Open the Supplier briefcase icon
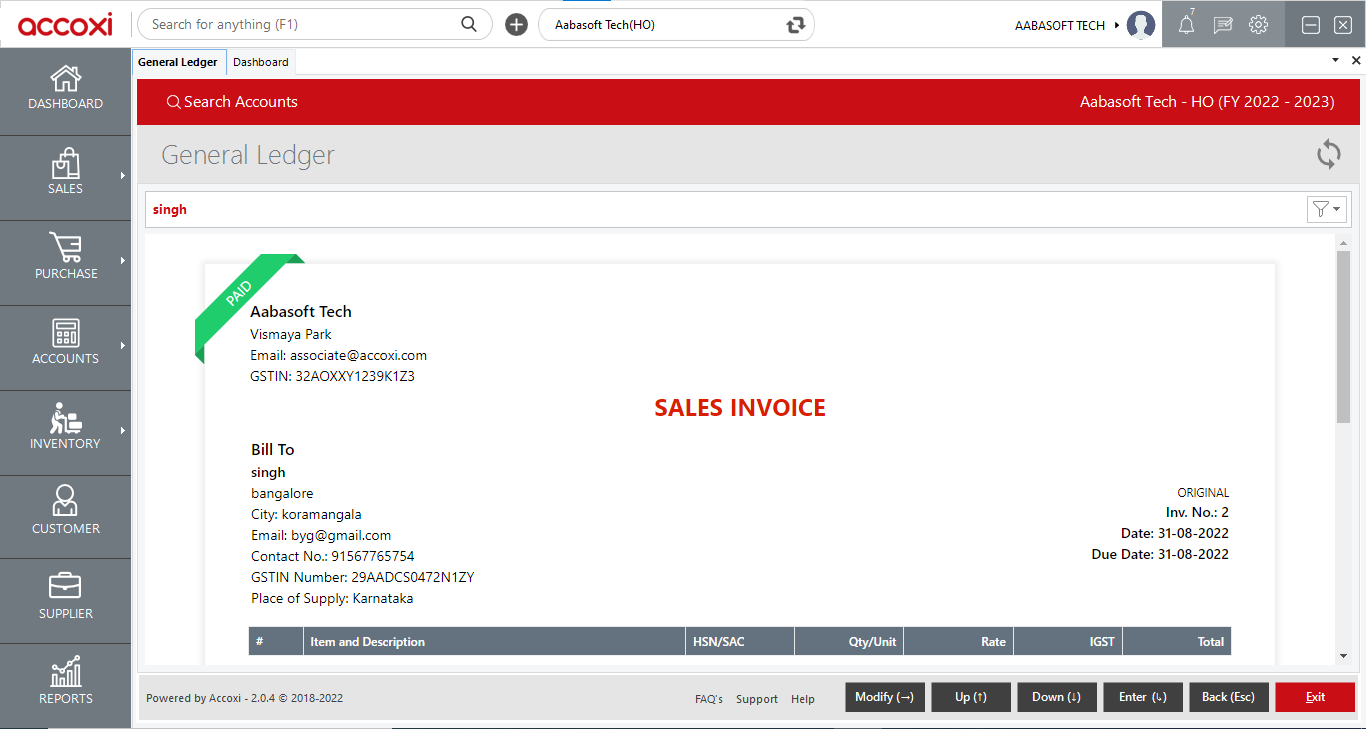Image resolution: width=1366 pixels, height=729 pixels. pos(65,586)
